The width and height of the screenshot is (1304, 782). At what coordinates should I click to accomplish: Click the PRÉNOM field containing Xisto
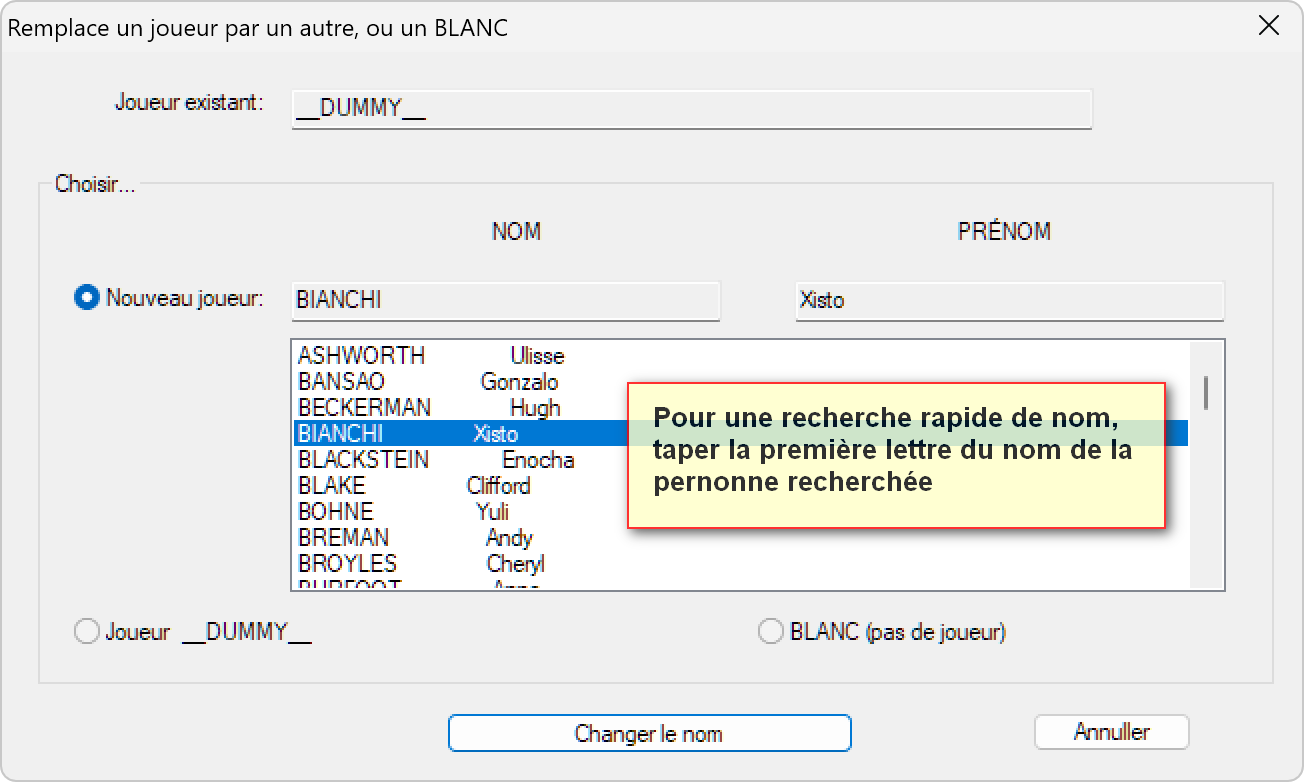[x=1009, y=300]
